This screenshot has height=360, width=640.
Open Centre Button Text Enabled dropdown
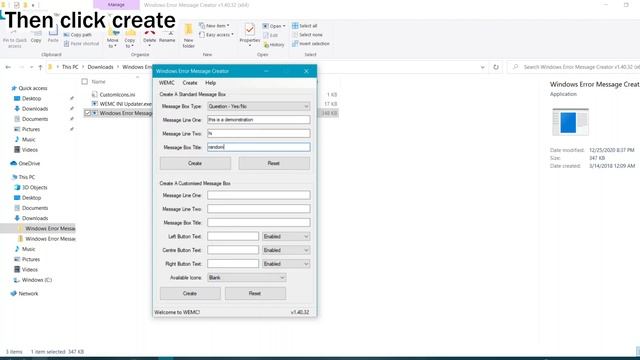coord(286,250)
